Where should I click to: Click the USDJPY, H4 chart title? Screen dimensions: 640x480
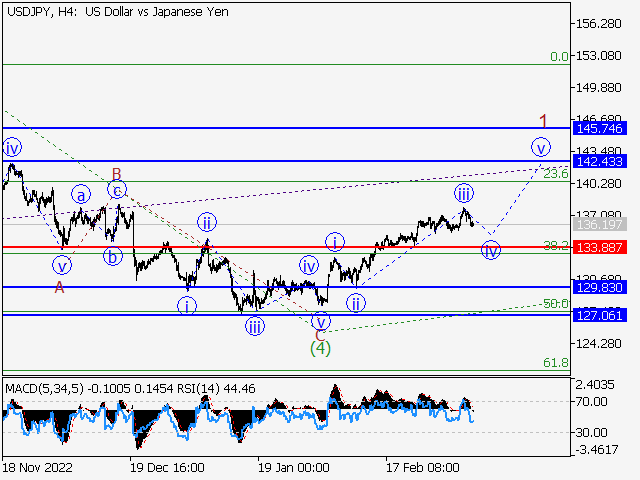pos(118,12)
